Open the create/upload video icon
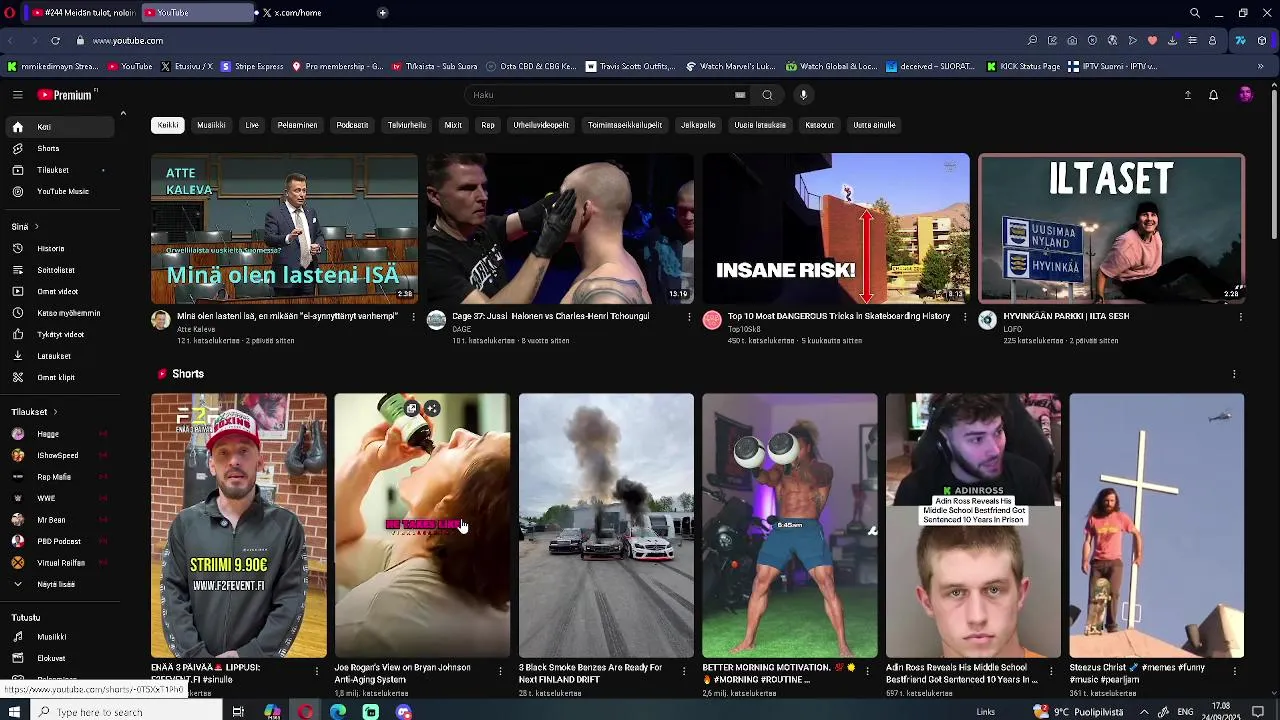The image size is (1280, 720). (x=1187, y=95)
